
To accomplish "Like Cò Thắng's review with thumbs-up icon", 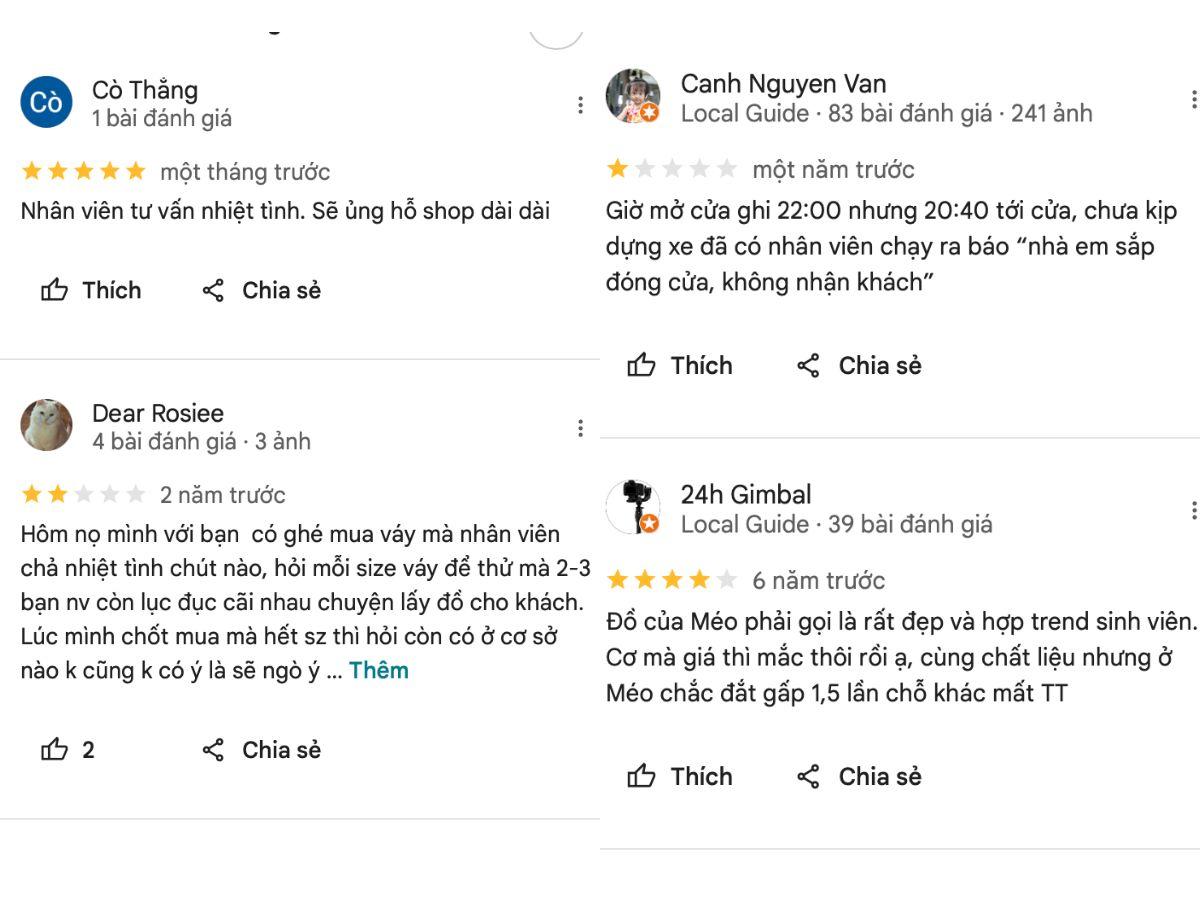I will point(54,291).
